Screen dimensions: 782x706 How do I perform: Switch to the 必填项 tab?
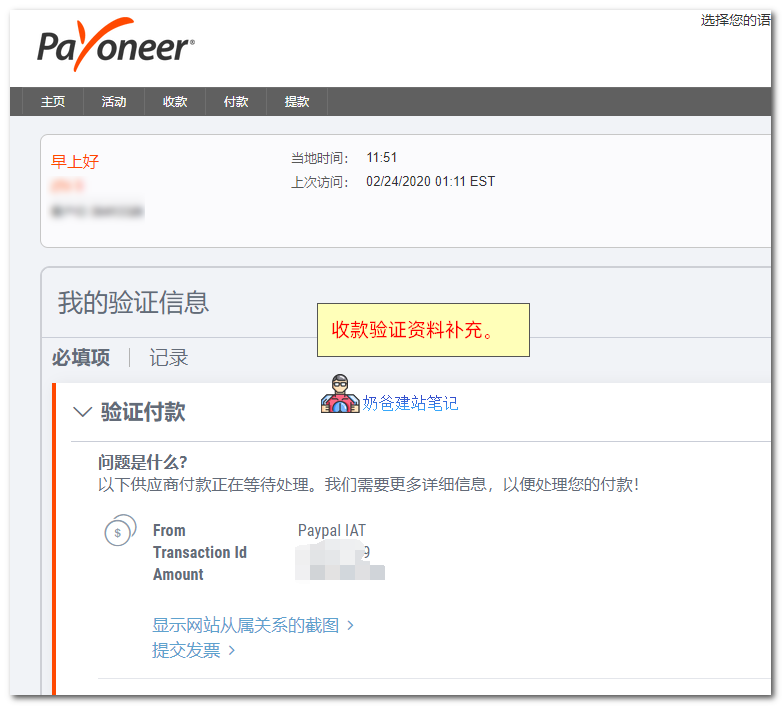pyautogui.click(x=81, y=358)
